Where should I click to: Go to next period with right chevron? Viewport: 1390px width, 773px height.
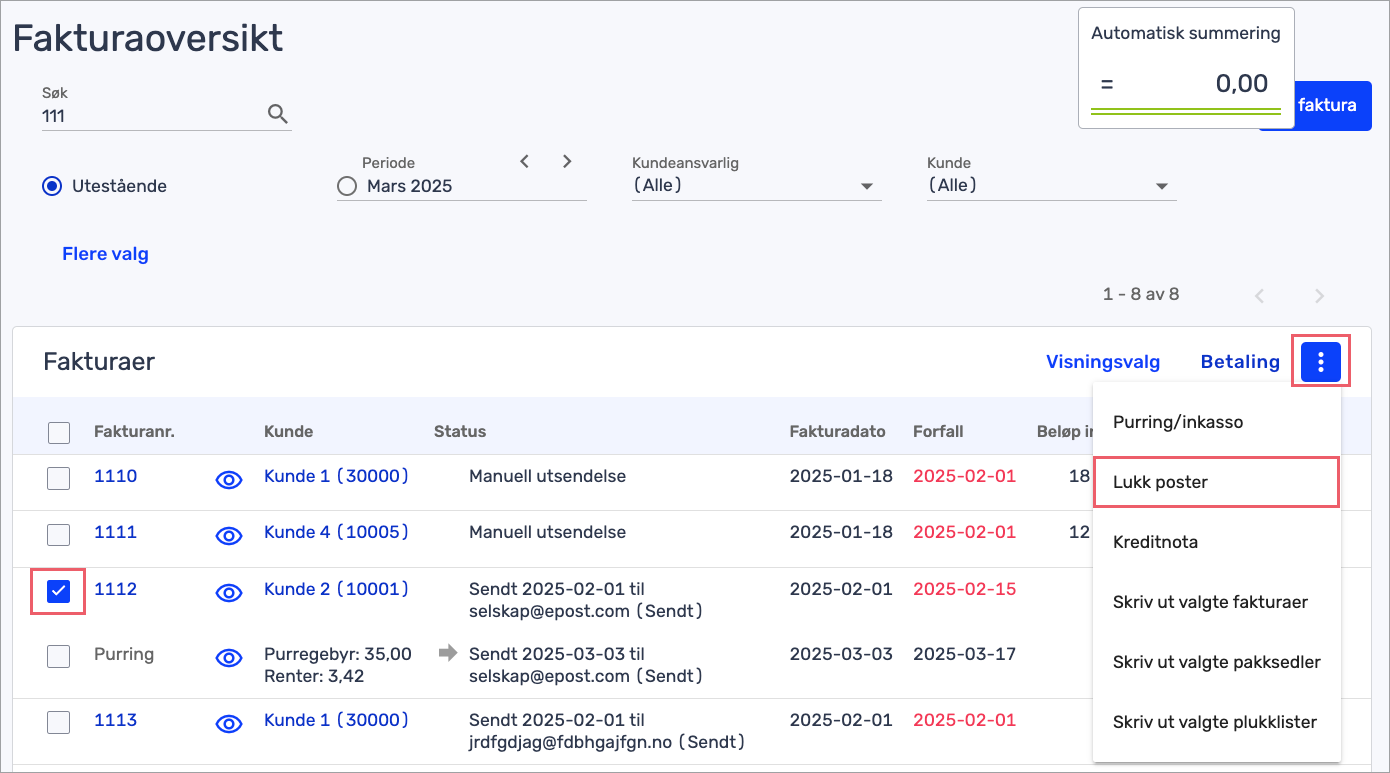click(x=567, y=161)
